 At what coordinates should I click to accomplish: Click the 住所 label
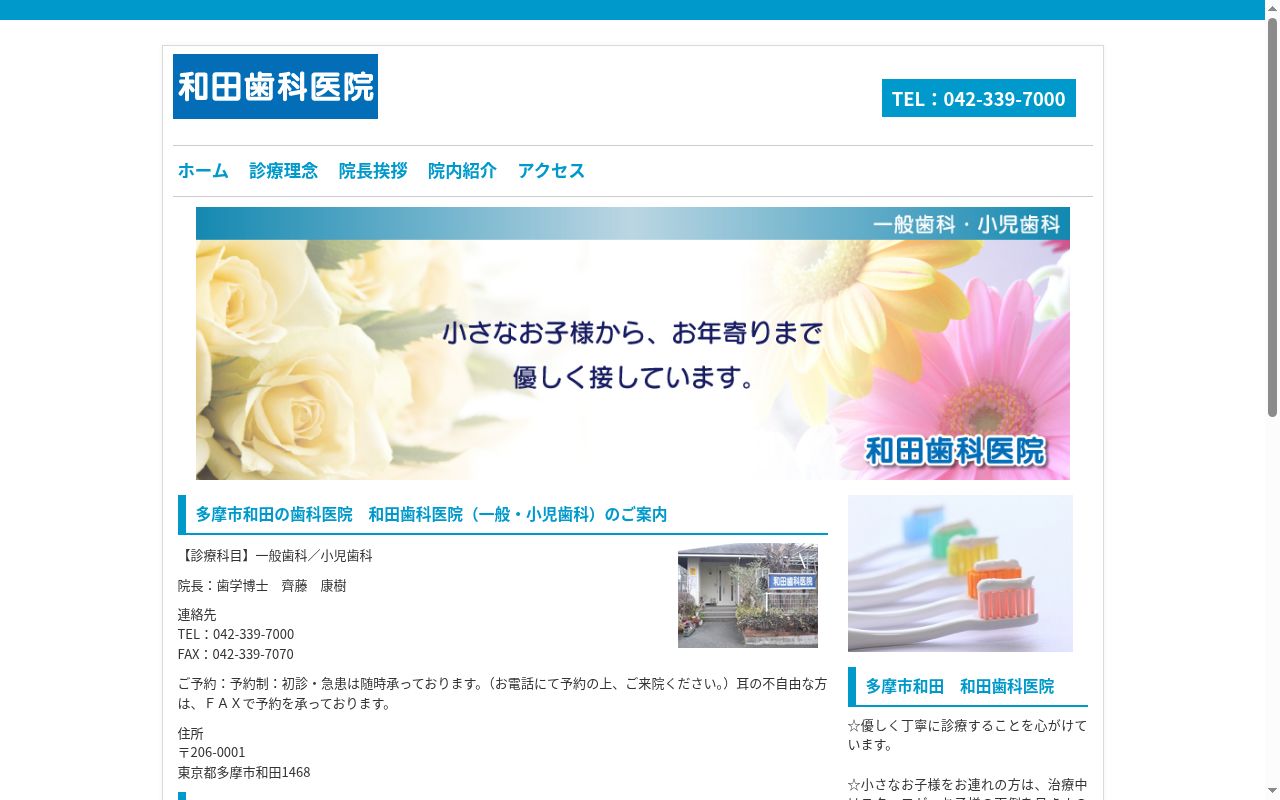[x=191, y=733]
